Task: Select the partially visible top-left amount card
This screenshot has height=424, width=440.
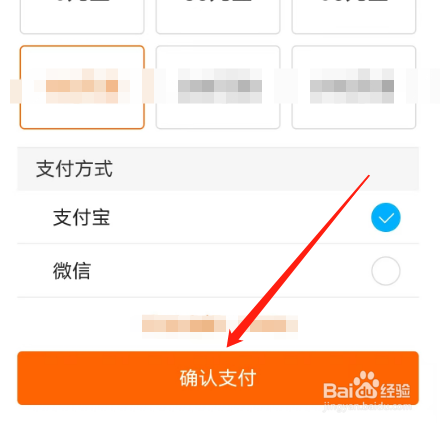Action: [82, 17]
